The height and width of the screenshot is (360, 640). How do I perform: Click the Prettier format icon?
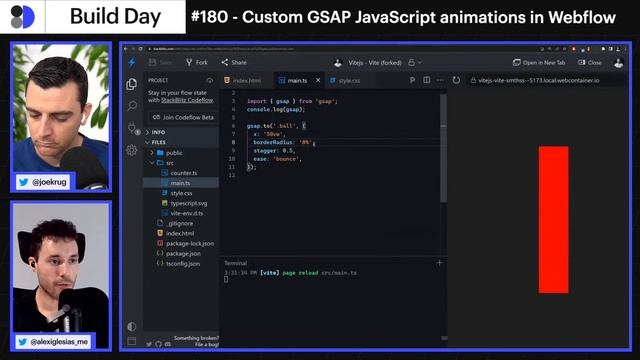(x=412, y=80)
